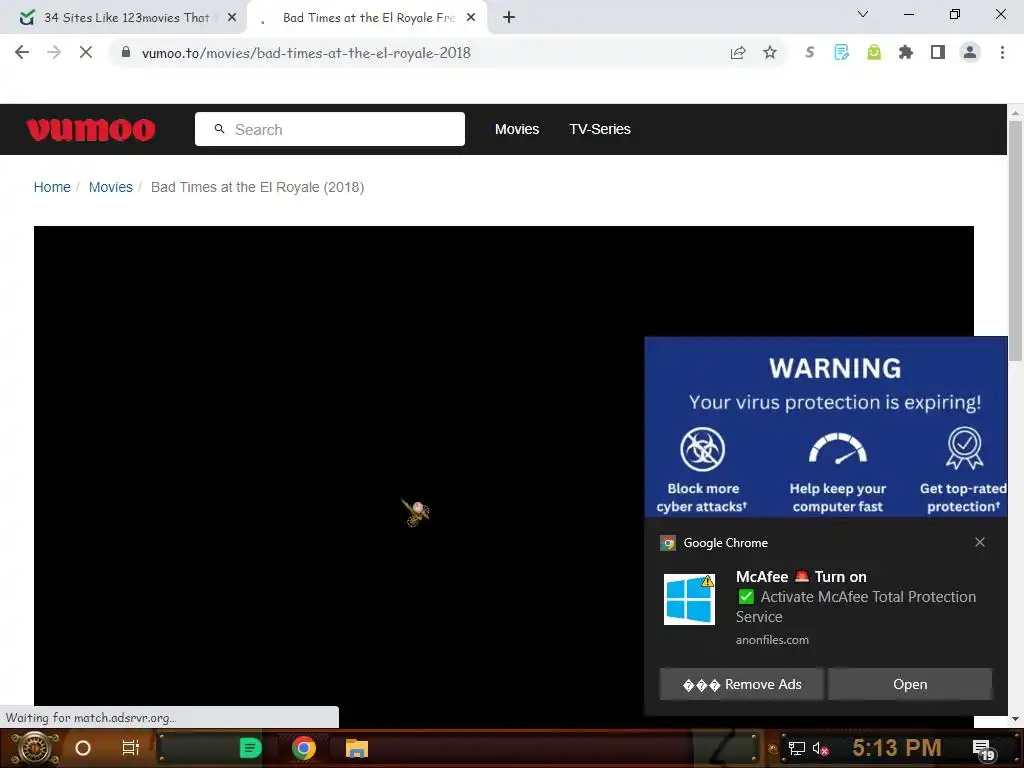The image size is (1024, 768).
Task: Open the Chrome profile avatar
Action: (970, 52)
